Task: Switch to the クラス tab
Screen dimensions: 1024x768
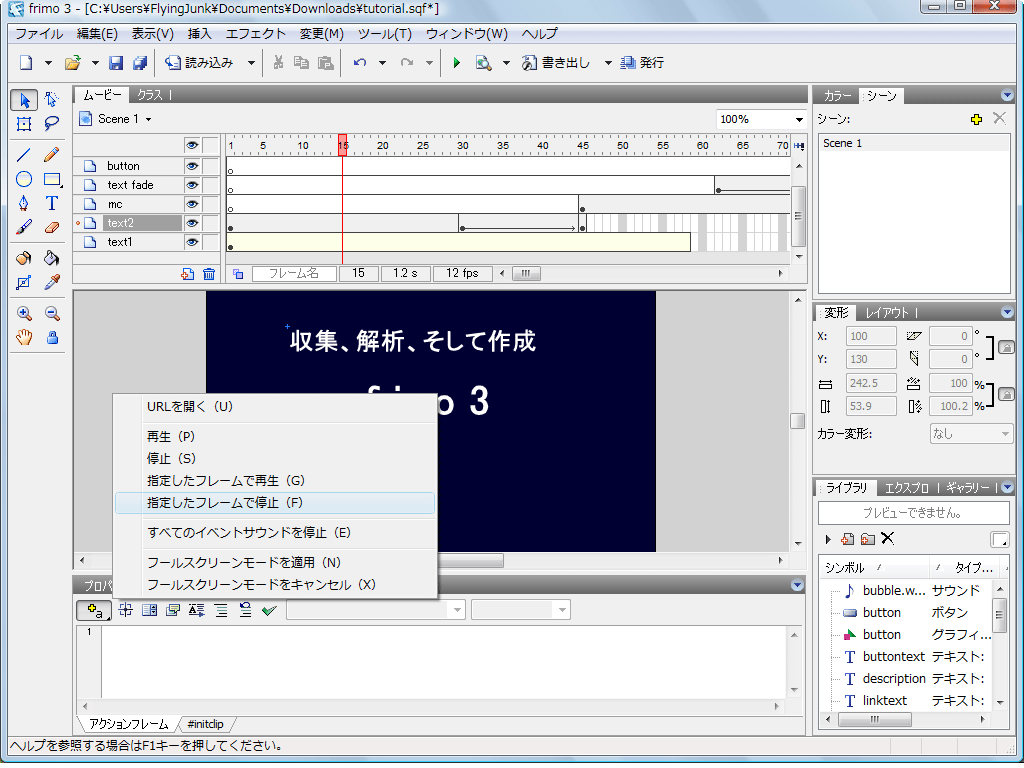Action: click(x=150, y=95)
